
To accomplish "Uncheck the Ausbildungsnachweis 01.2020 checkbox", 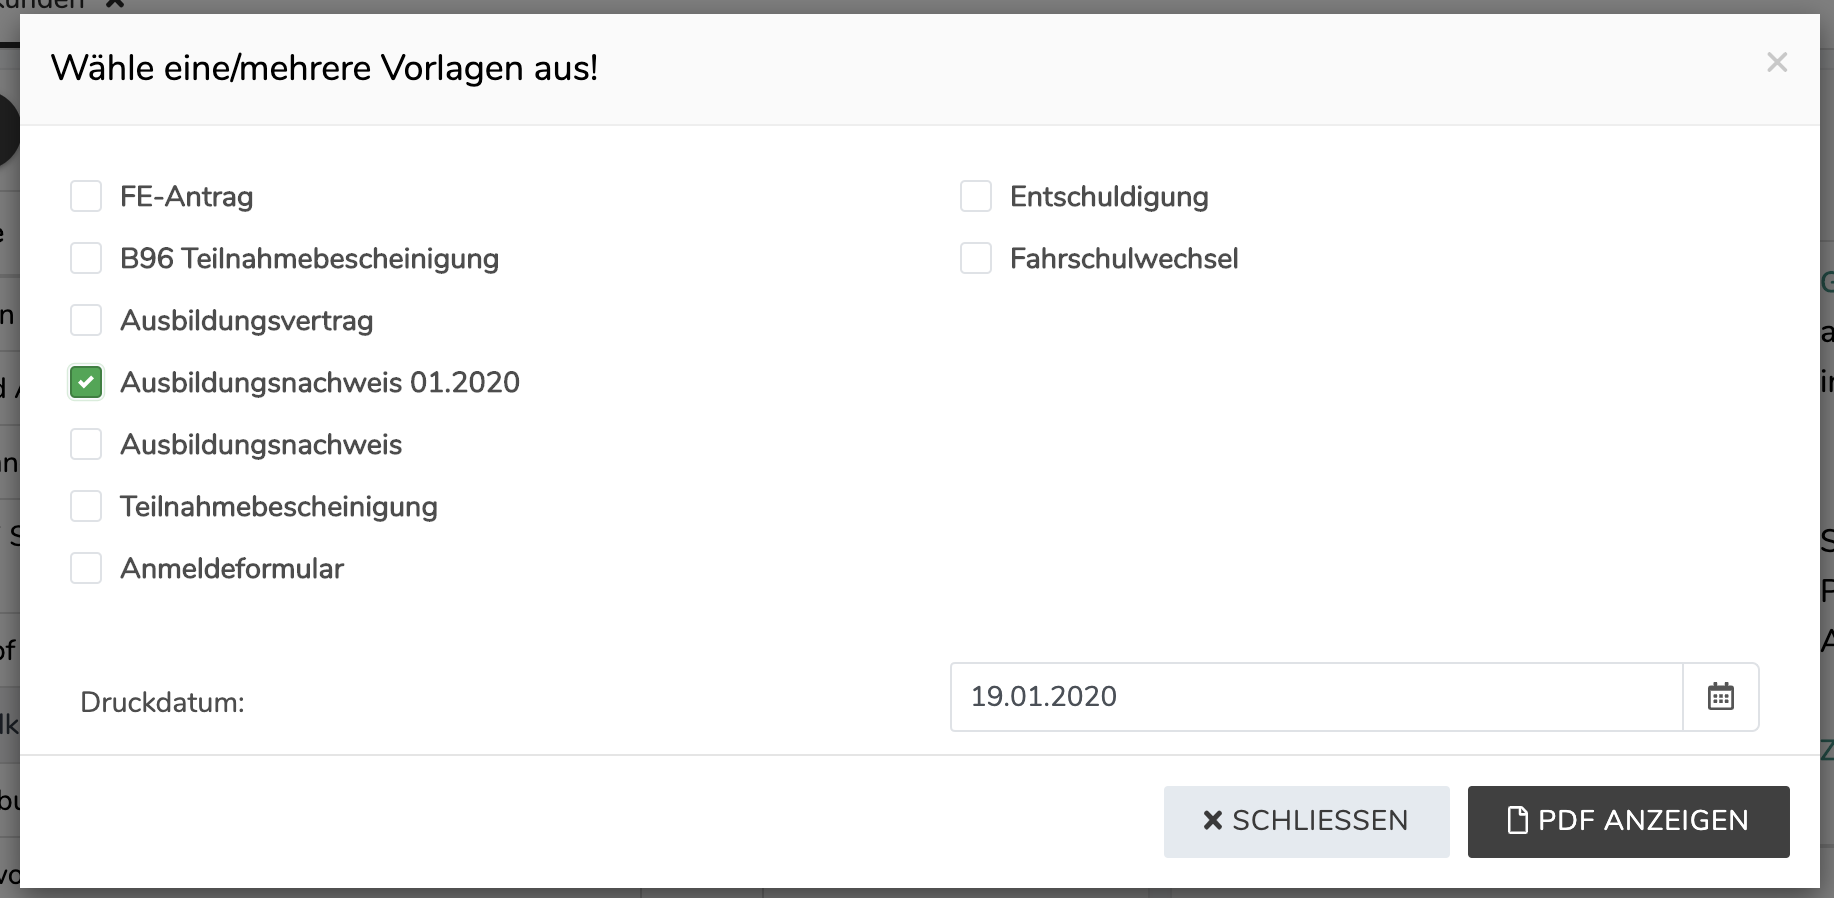I will 86,383.
